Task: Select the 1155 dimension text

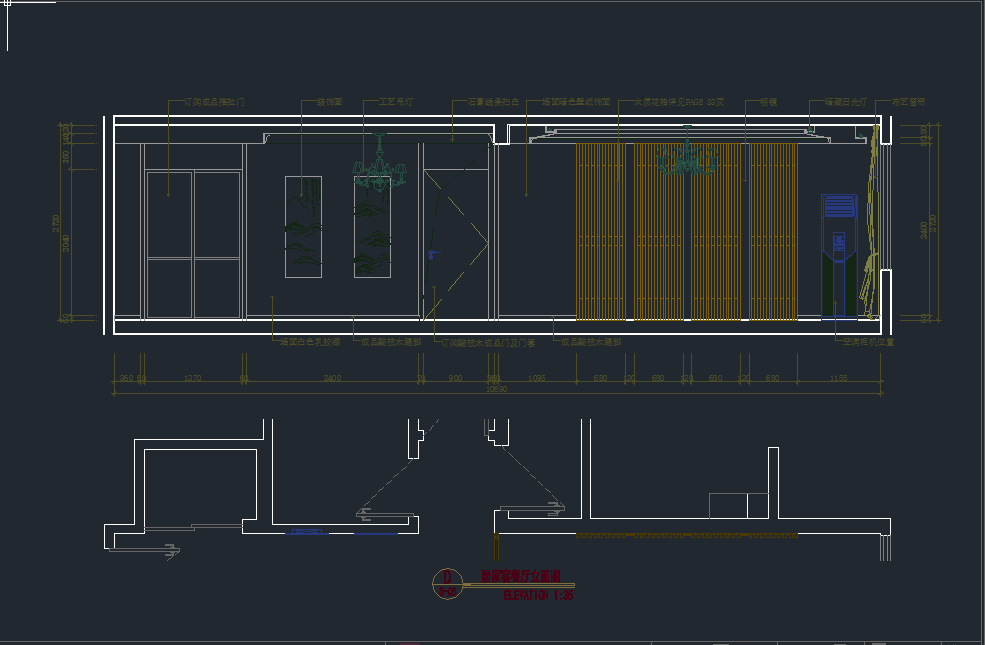Action: click(838, 378)
